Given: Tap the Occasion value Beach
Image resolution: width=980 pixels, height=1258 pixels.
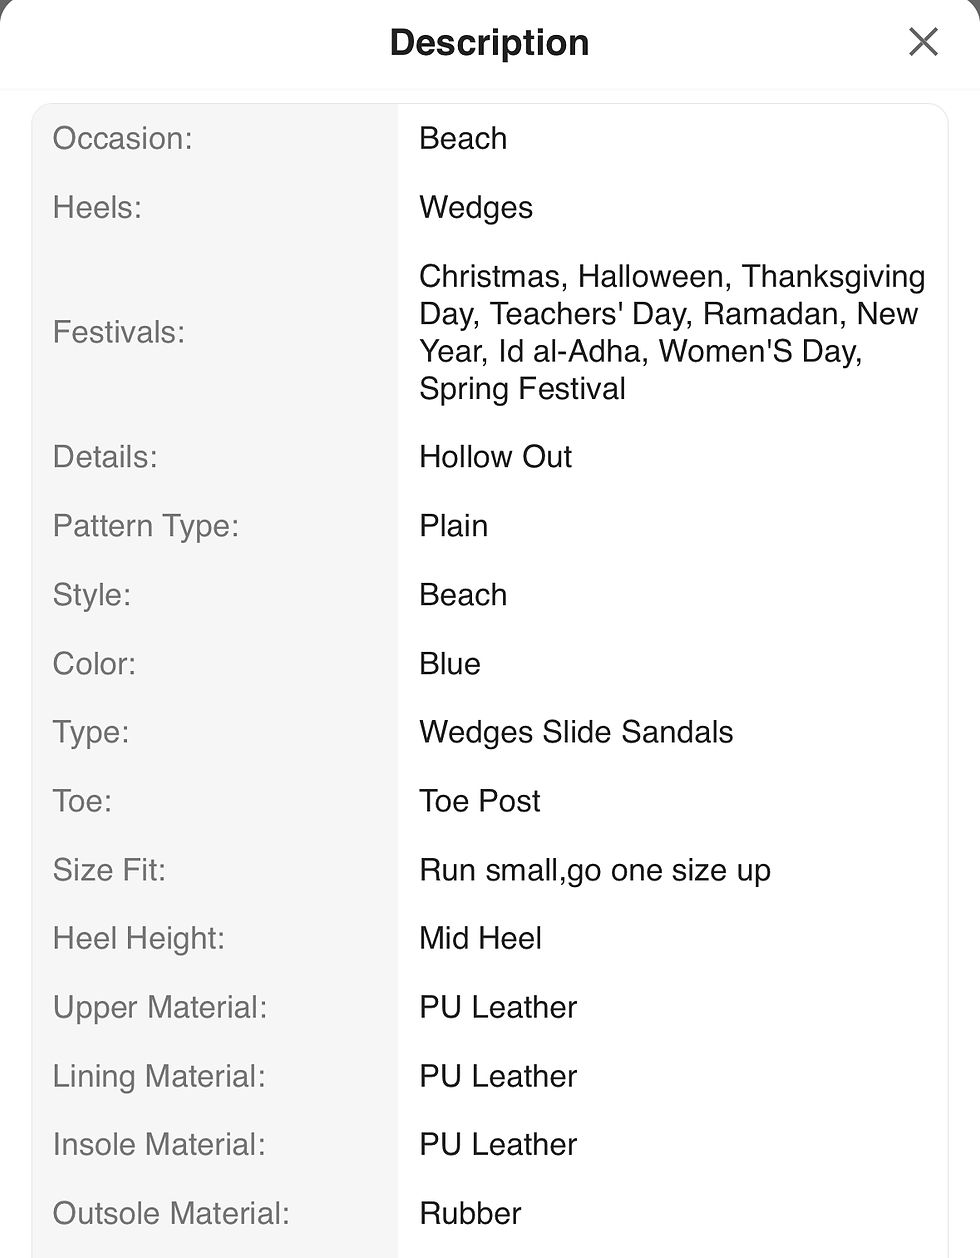Looking at the screenshot, I should 463,138.
